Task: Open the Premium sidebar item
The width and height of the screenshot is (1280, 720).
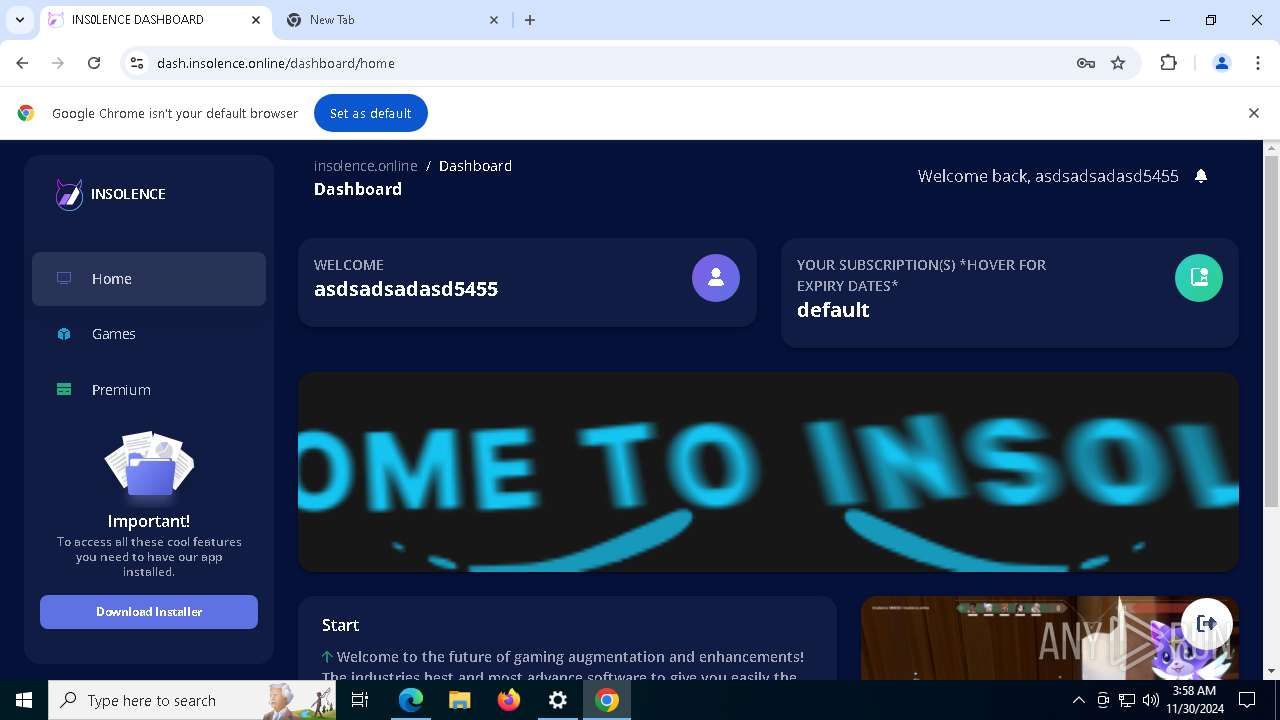Action: pos(149,390)
